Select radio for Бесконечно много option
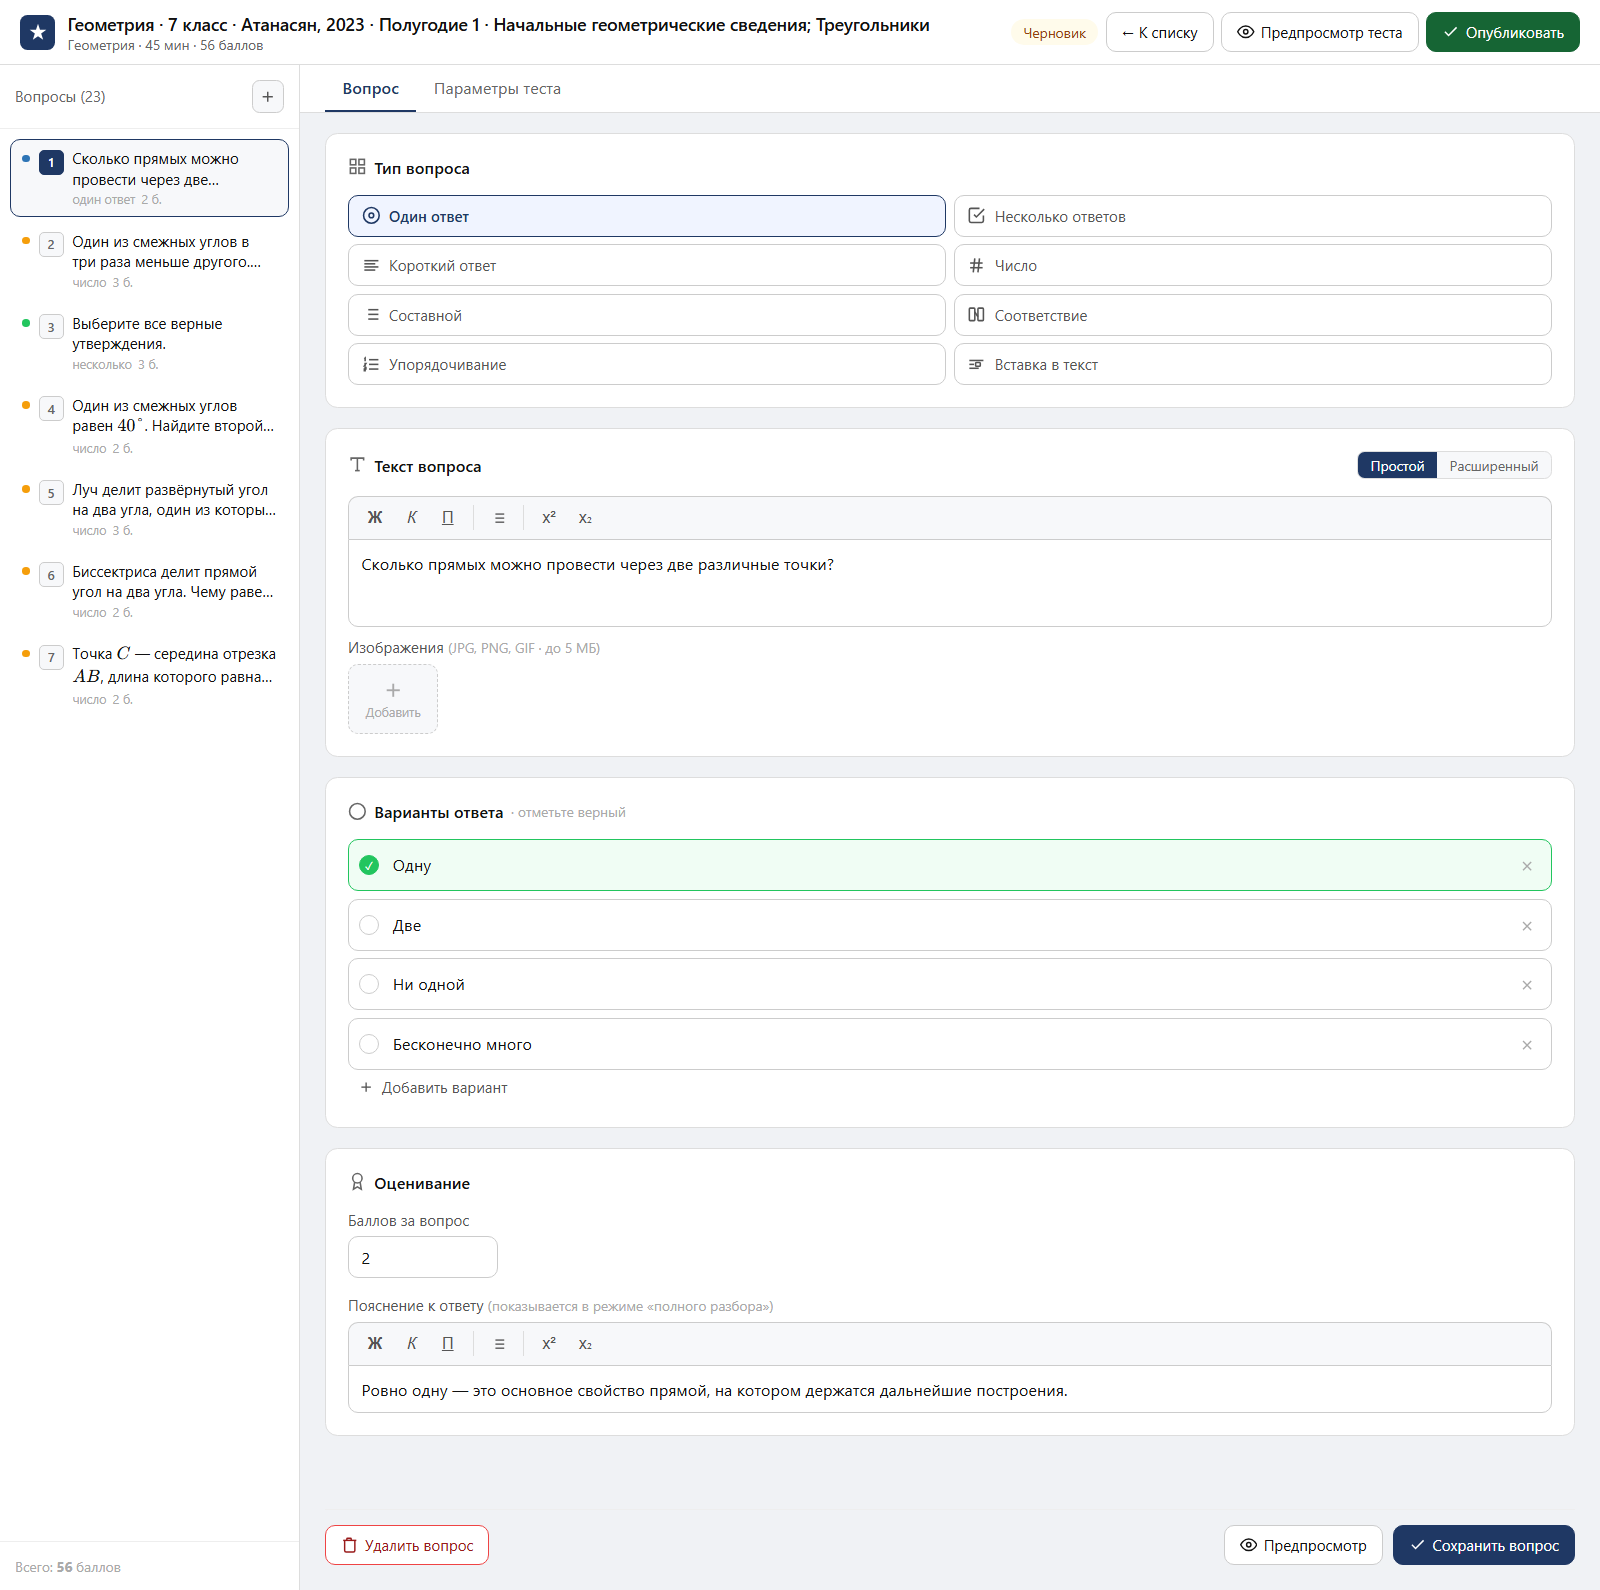The width and height of the screenshot is (1600, 1590). 370,1045
